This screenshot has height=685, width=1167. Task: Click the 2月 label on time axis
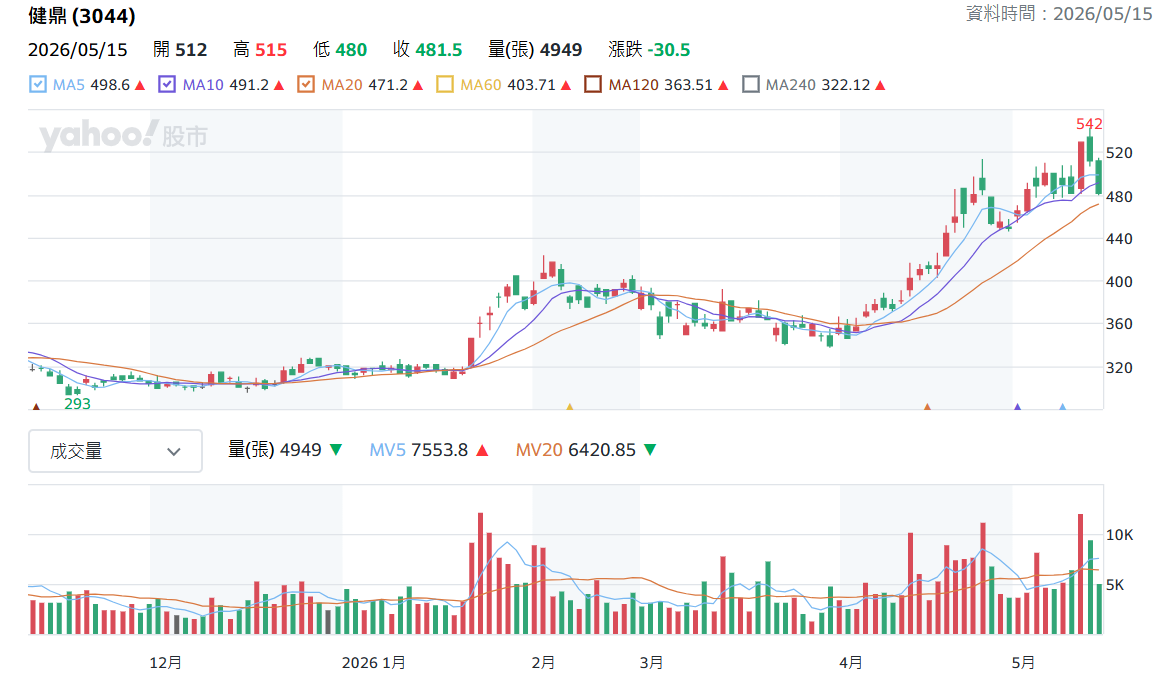pos(543,663)
